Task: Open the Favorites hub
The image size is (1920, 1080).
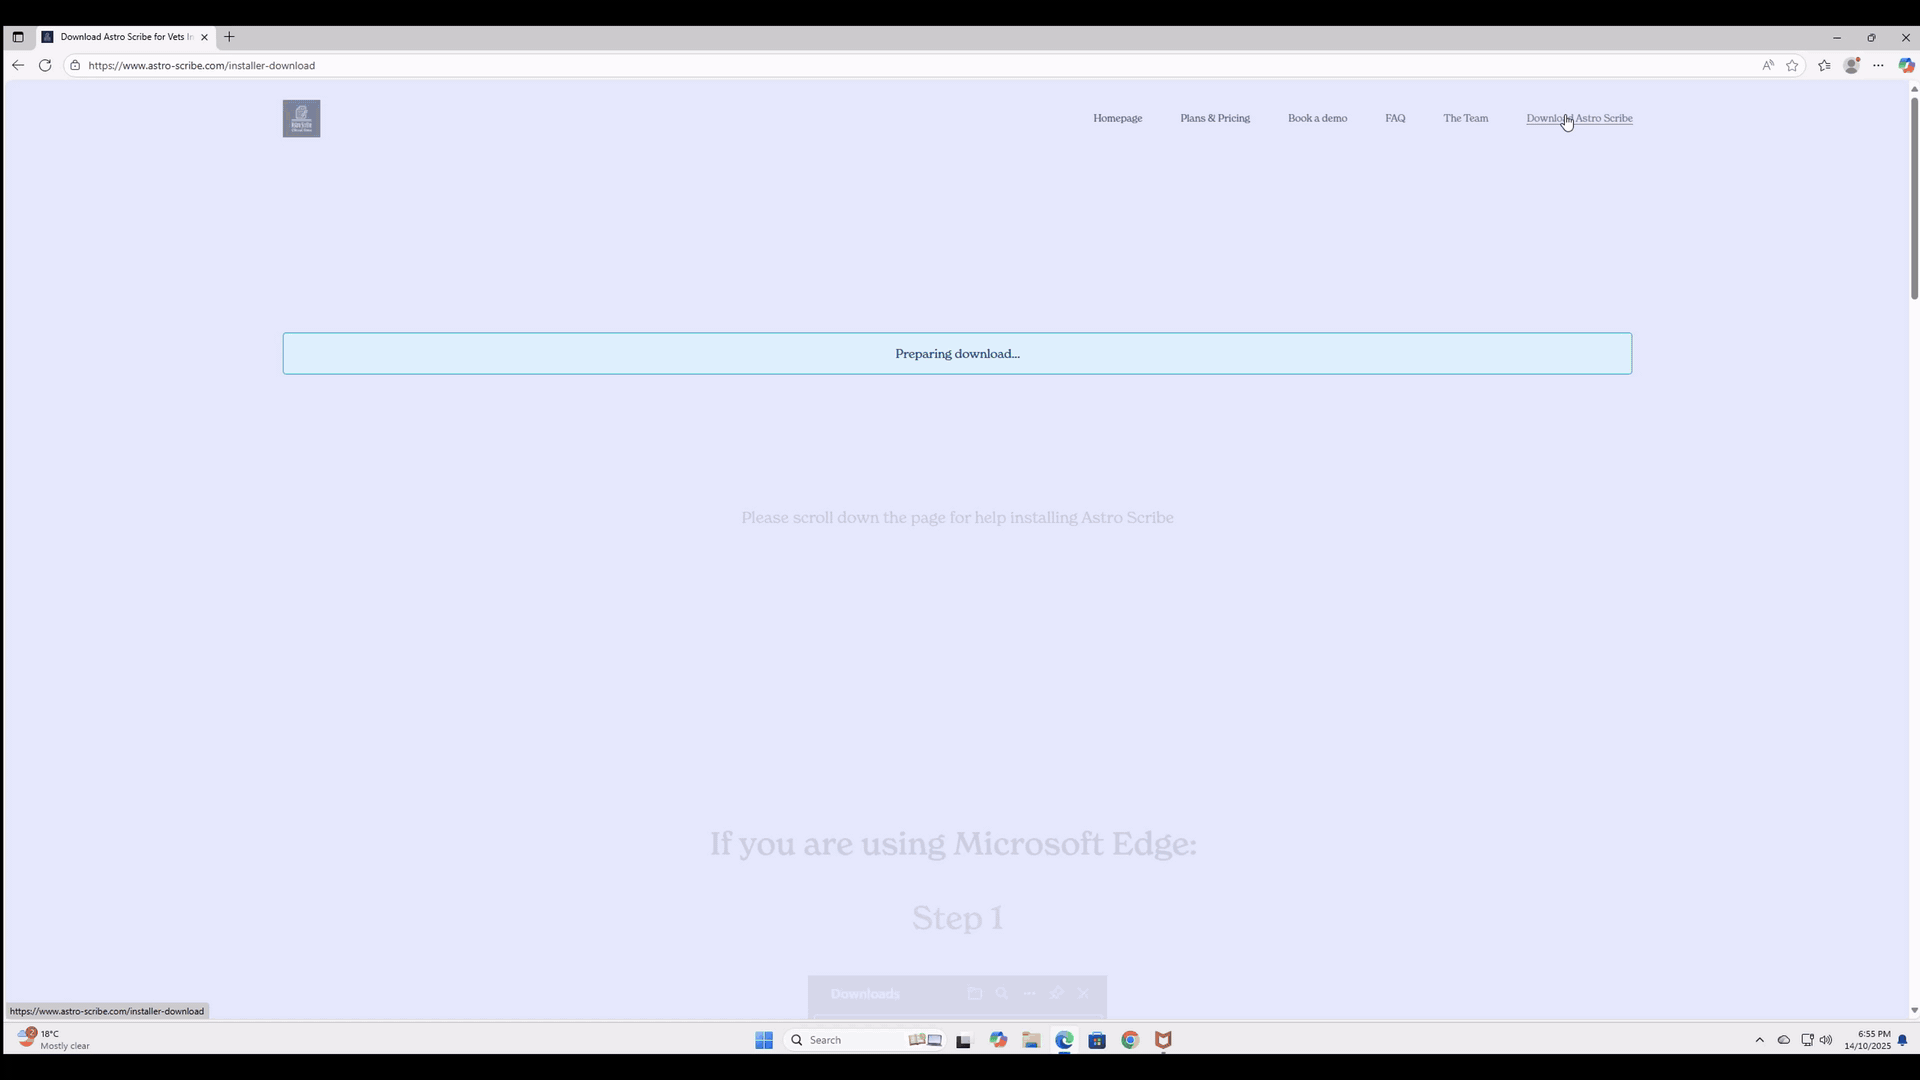Action: [x=1824, y=65]
